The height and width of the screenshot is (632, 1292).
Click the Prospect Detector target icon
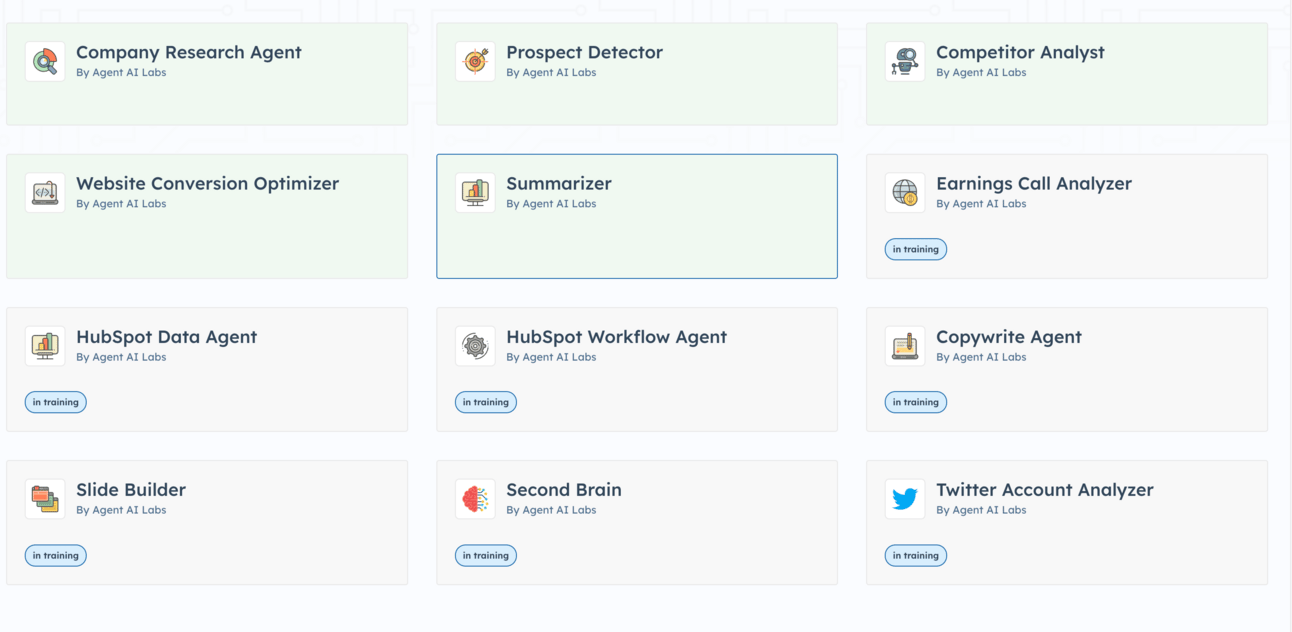[x=475, y=62]
